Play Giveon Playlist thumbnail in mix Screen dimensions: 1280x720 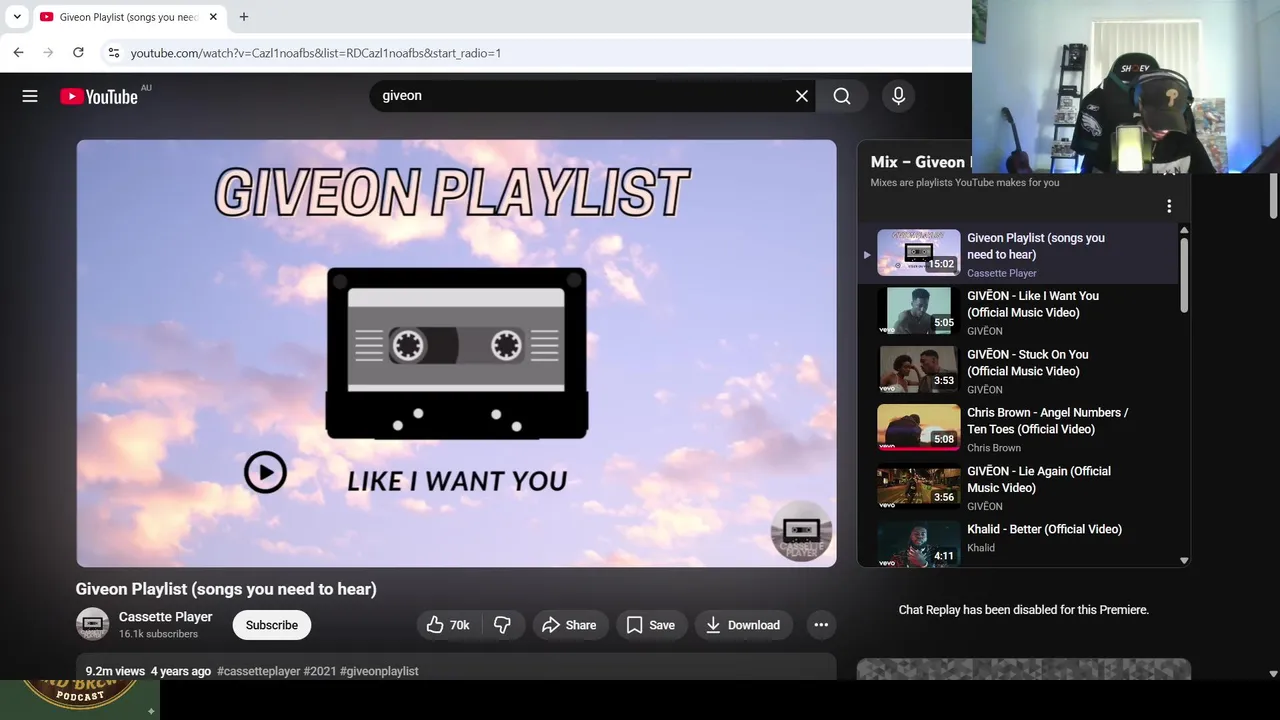click(x=918, y=253)
